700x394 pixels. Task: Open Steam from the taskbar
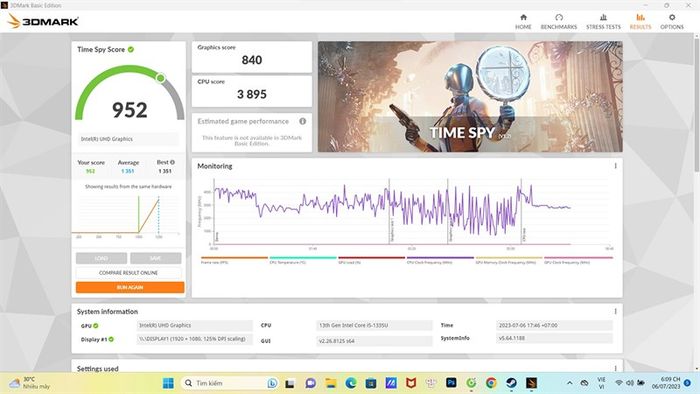click(x=511, y=383)
